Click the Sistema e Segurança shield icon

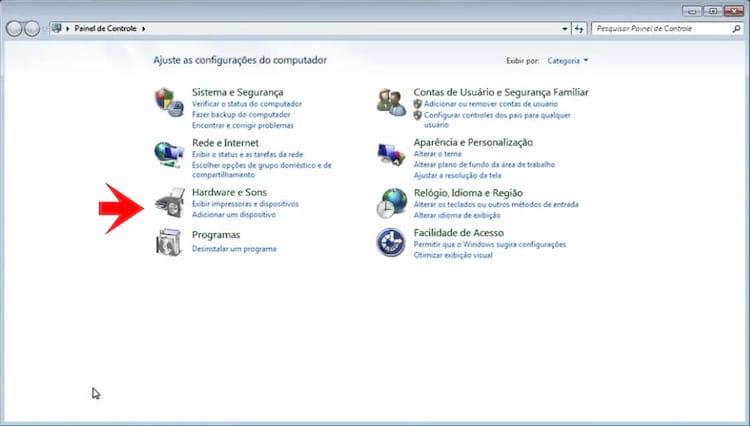[167, 100]
